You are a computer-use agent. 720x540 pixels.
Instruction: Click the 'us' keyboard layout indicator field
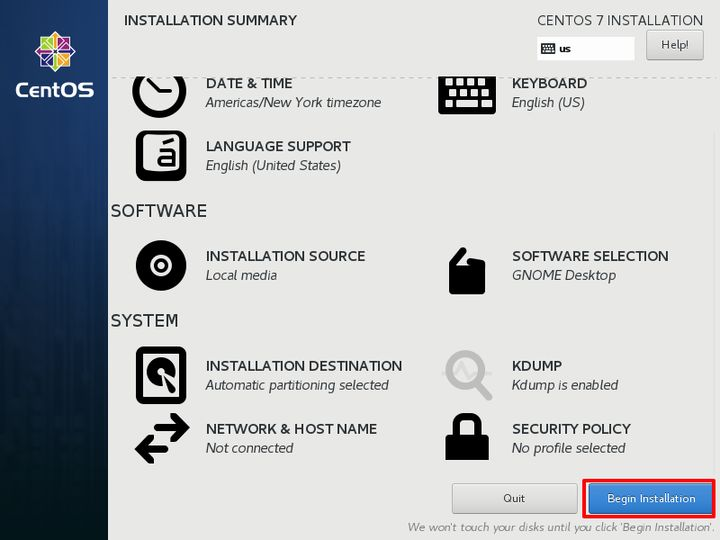[585, 49]
